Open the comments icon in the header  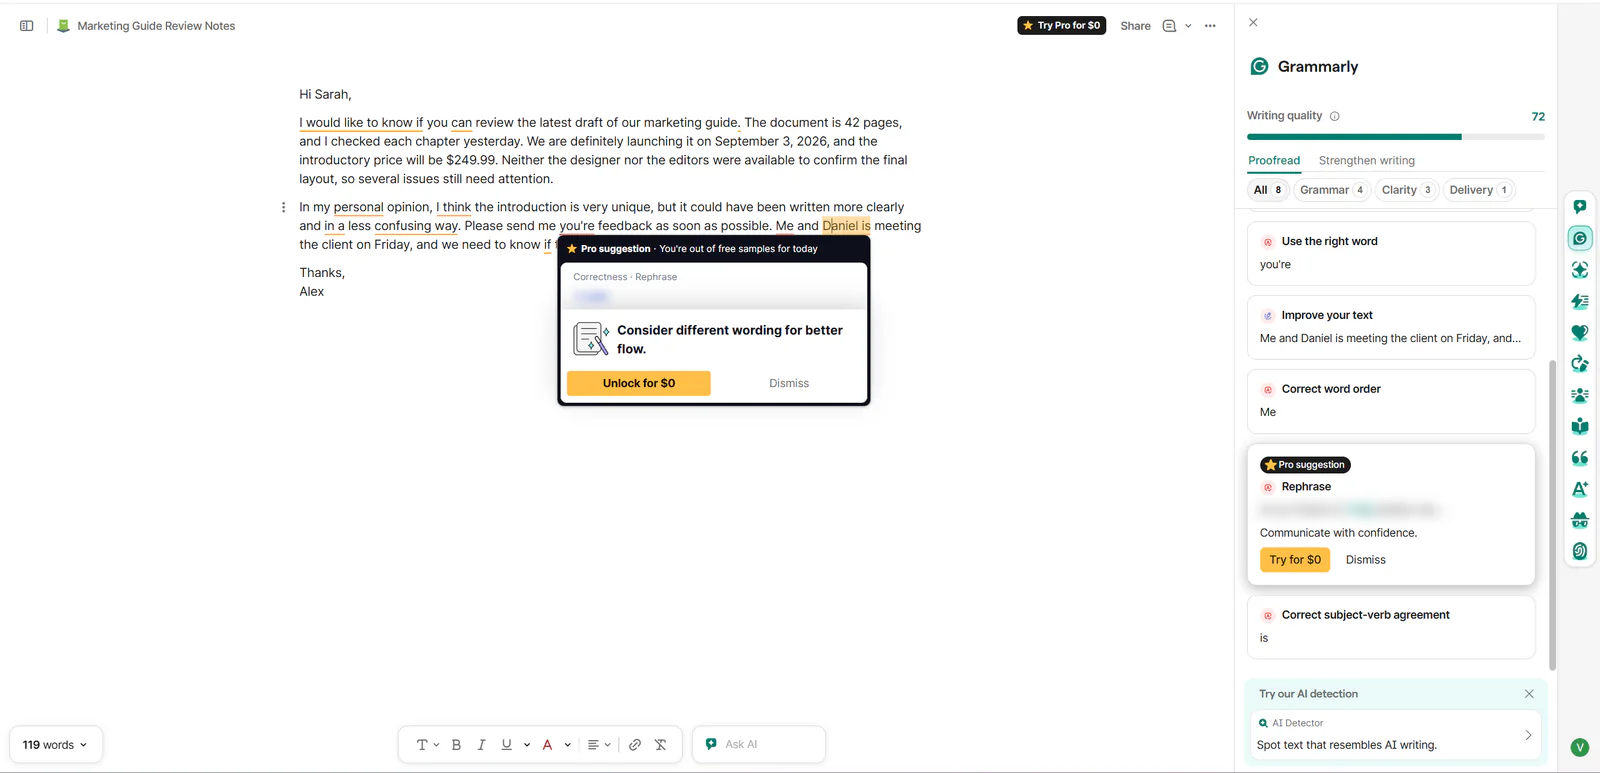click(1169, 26)
